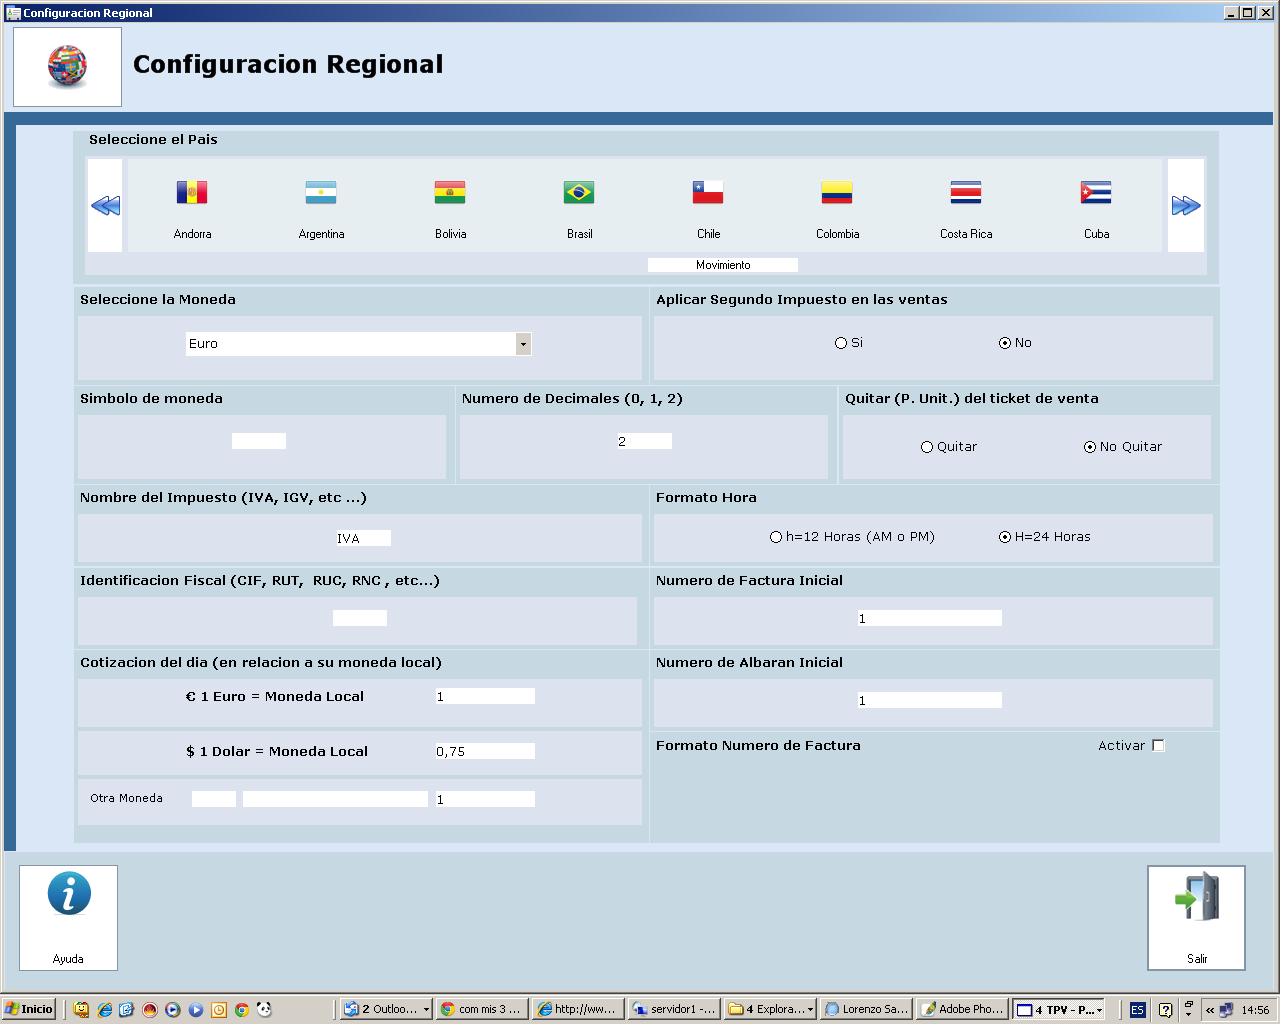Click the Colombia flag icon
This screenshot has width=1280, height=1024.
coord(837,192)
